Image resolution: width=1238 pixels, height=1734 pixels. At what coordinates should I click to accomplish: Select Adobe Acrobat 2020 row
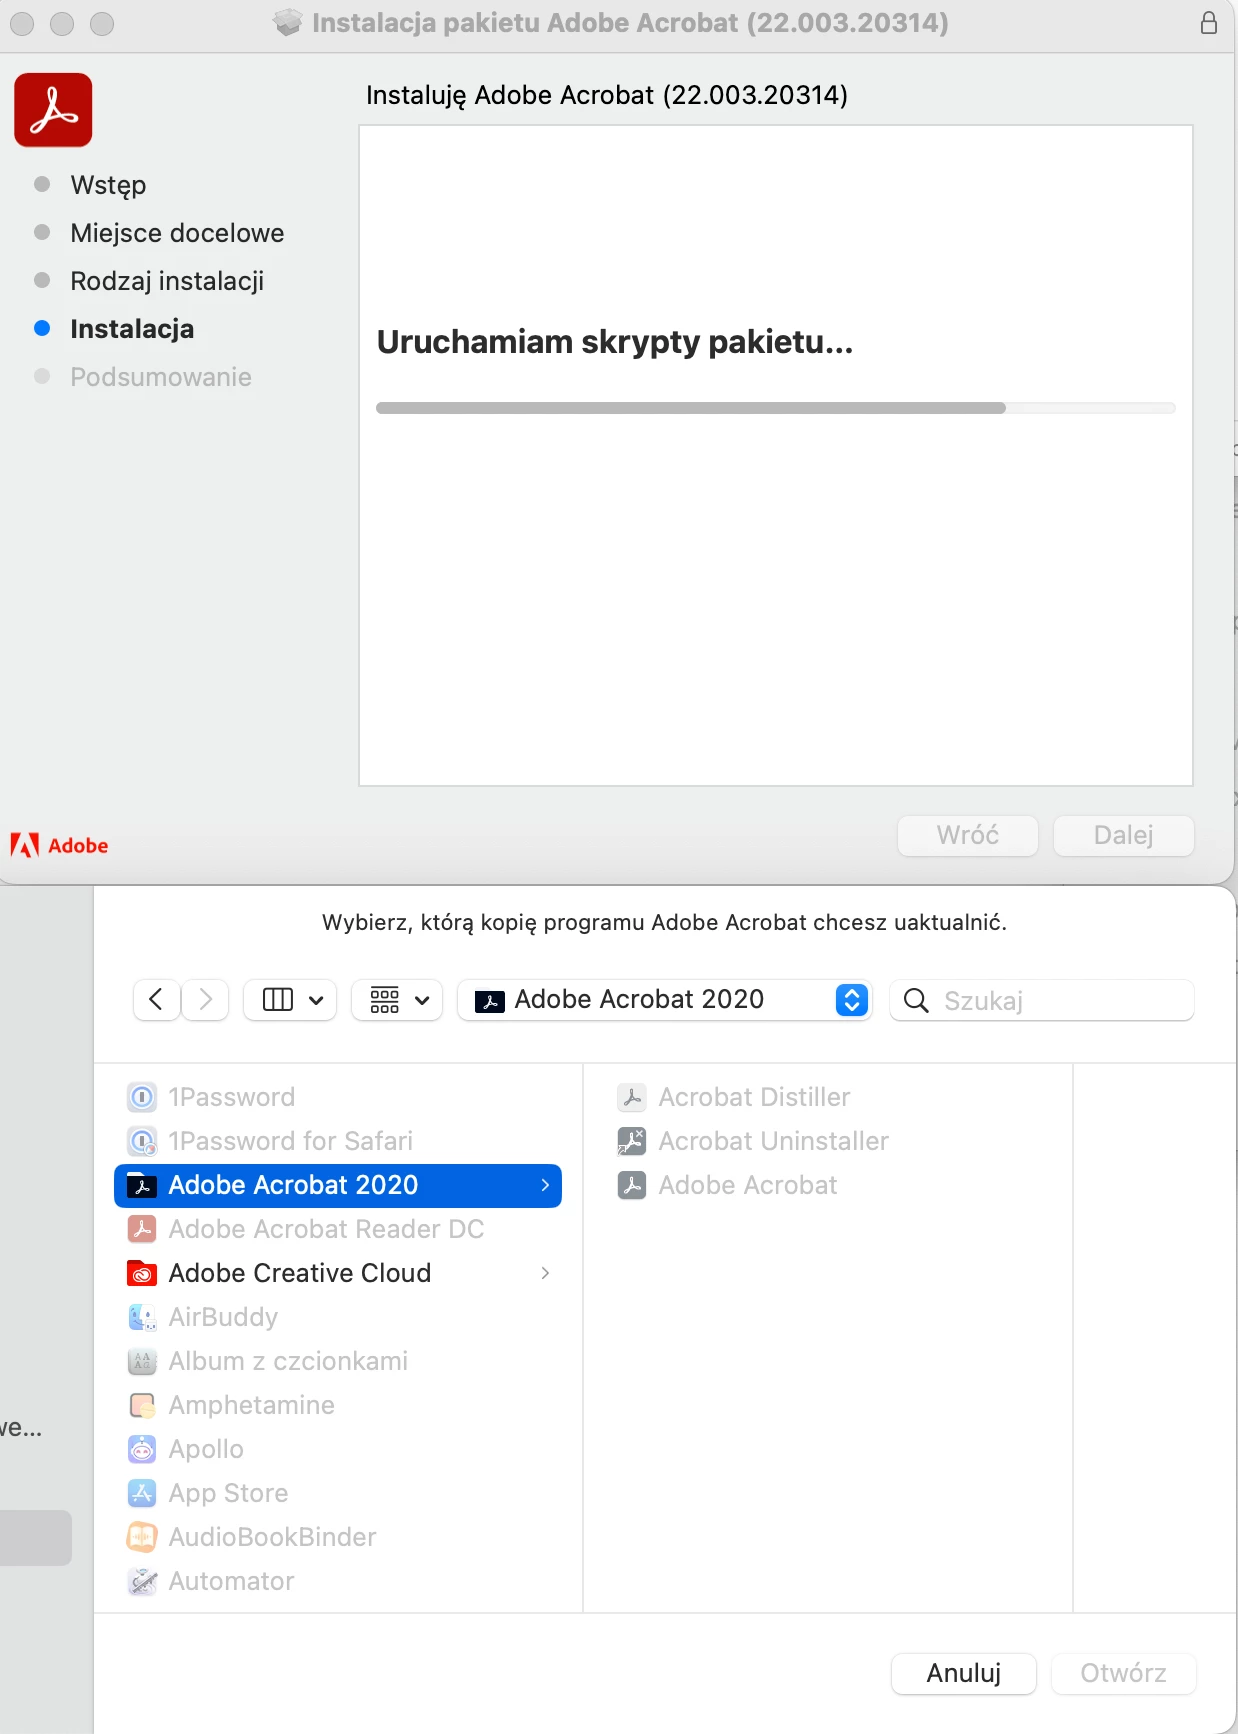pyautogui.click(x=338, y=1185)
